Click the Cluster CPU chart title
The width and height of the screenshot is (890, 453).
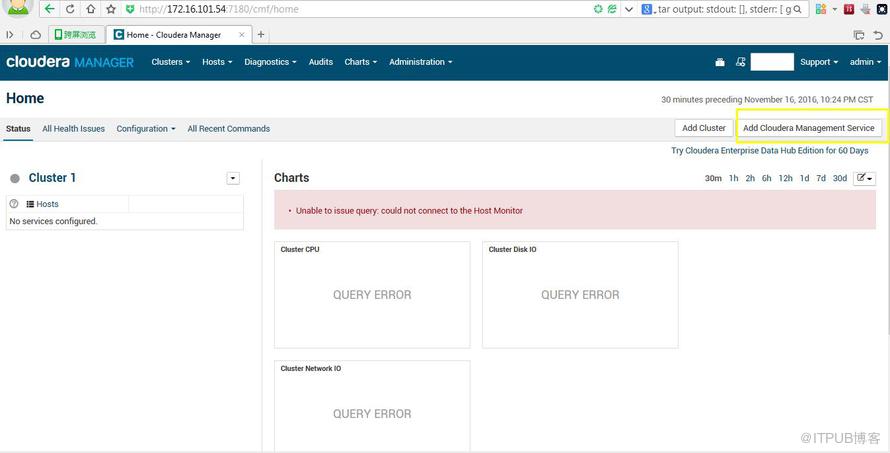click(300, 250)
